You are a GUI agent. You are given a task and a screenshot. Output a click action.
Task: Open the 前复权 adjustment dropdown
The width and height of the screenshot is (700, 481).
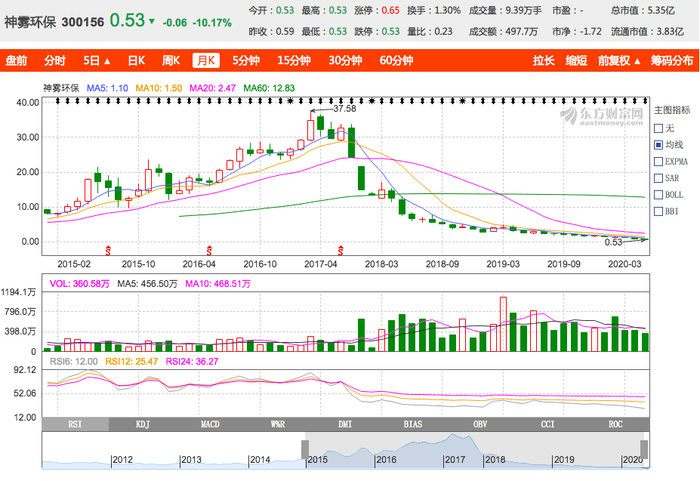(x=619, y=60)
